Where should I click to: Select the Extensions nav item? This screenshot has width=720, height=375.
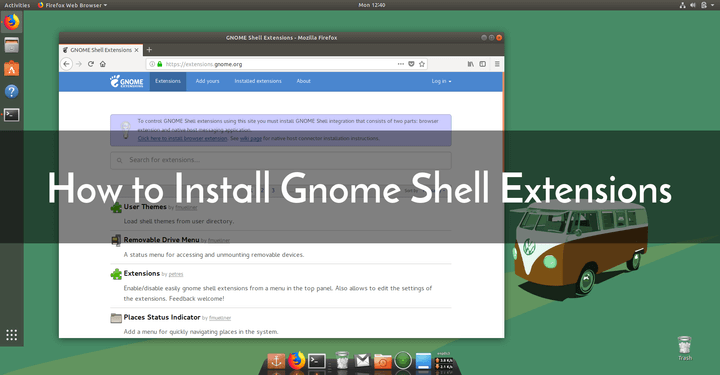pyautogui.click(x=168, y=81)
